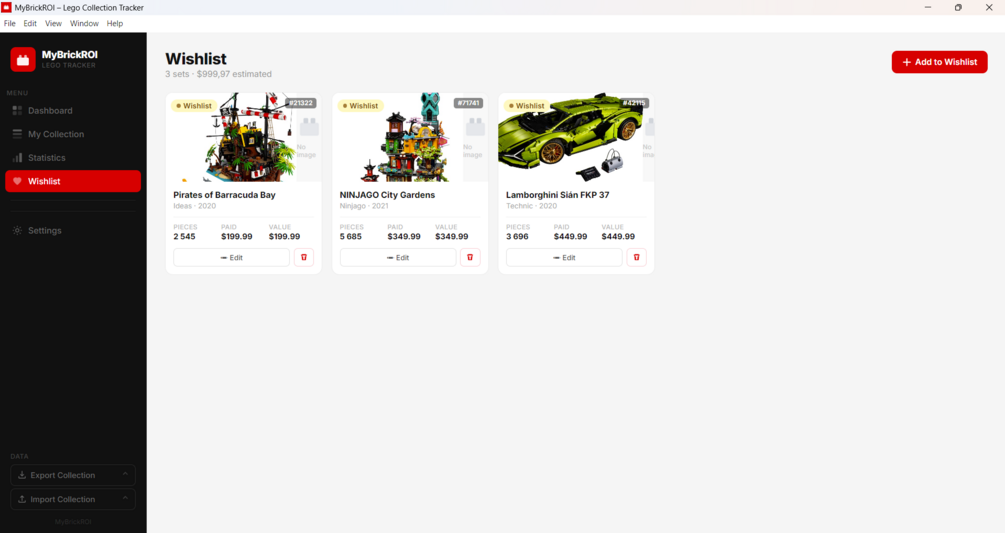The width and height of the screenshot is (1005, 533).
Task: Click the #21322 set number badge
Action: pyautogui.click(x=301, y=103)
